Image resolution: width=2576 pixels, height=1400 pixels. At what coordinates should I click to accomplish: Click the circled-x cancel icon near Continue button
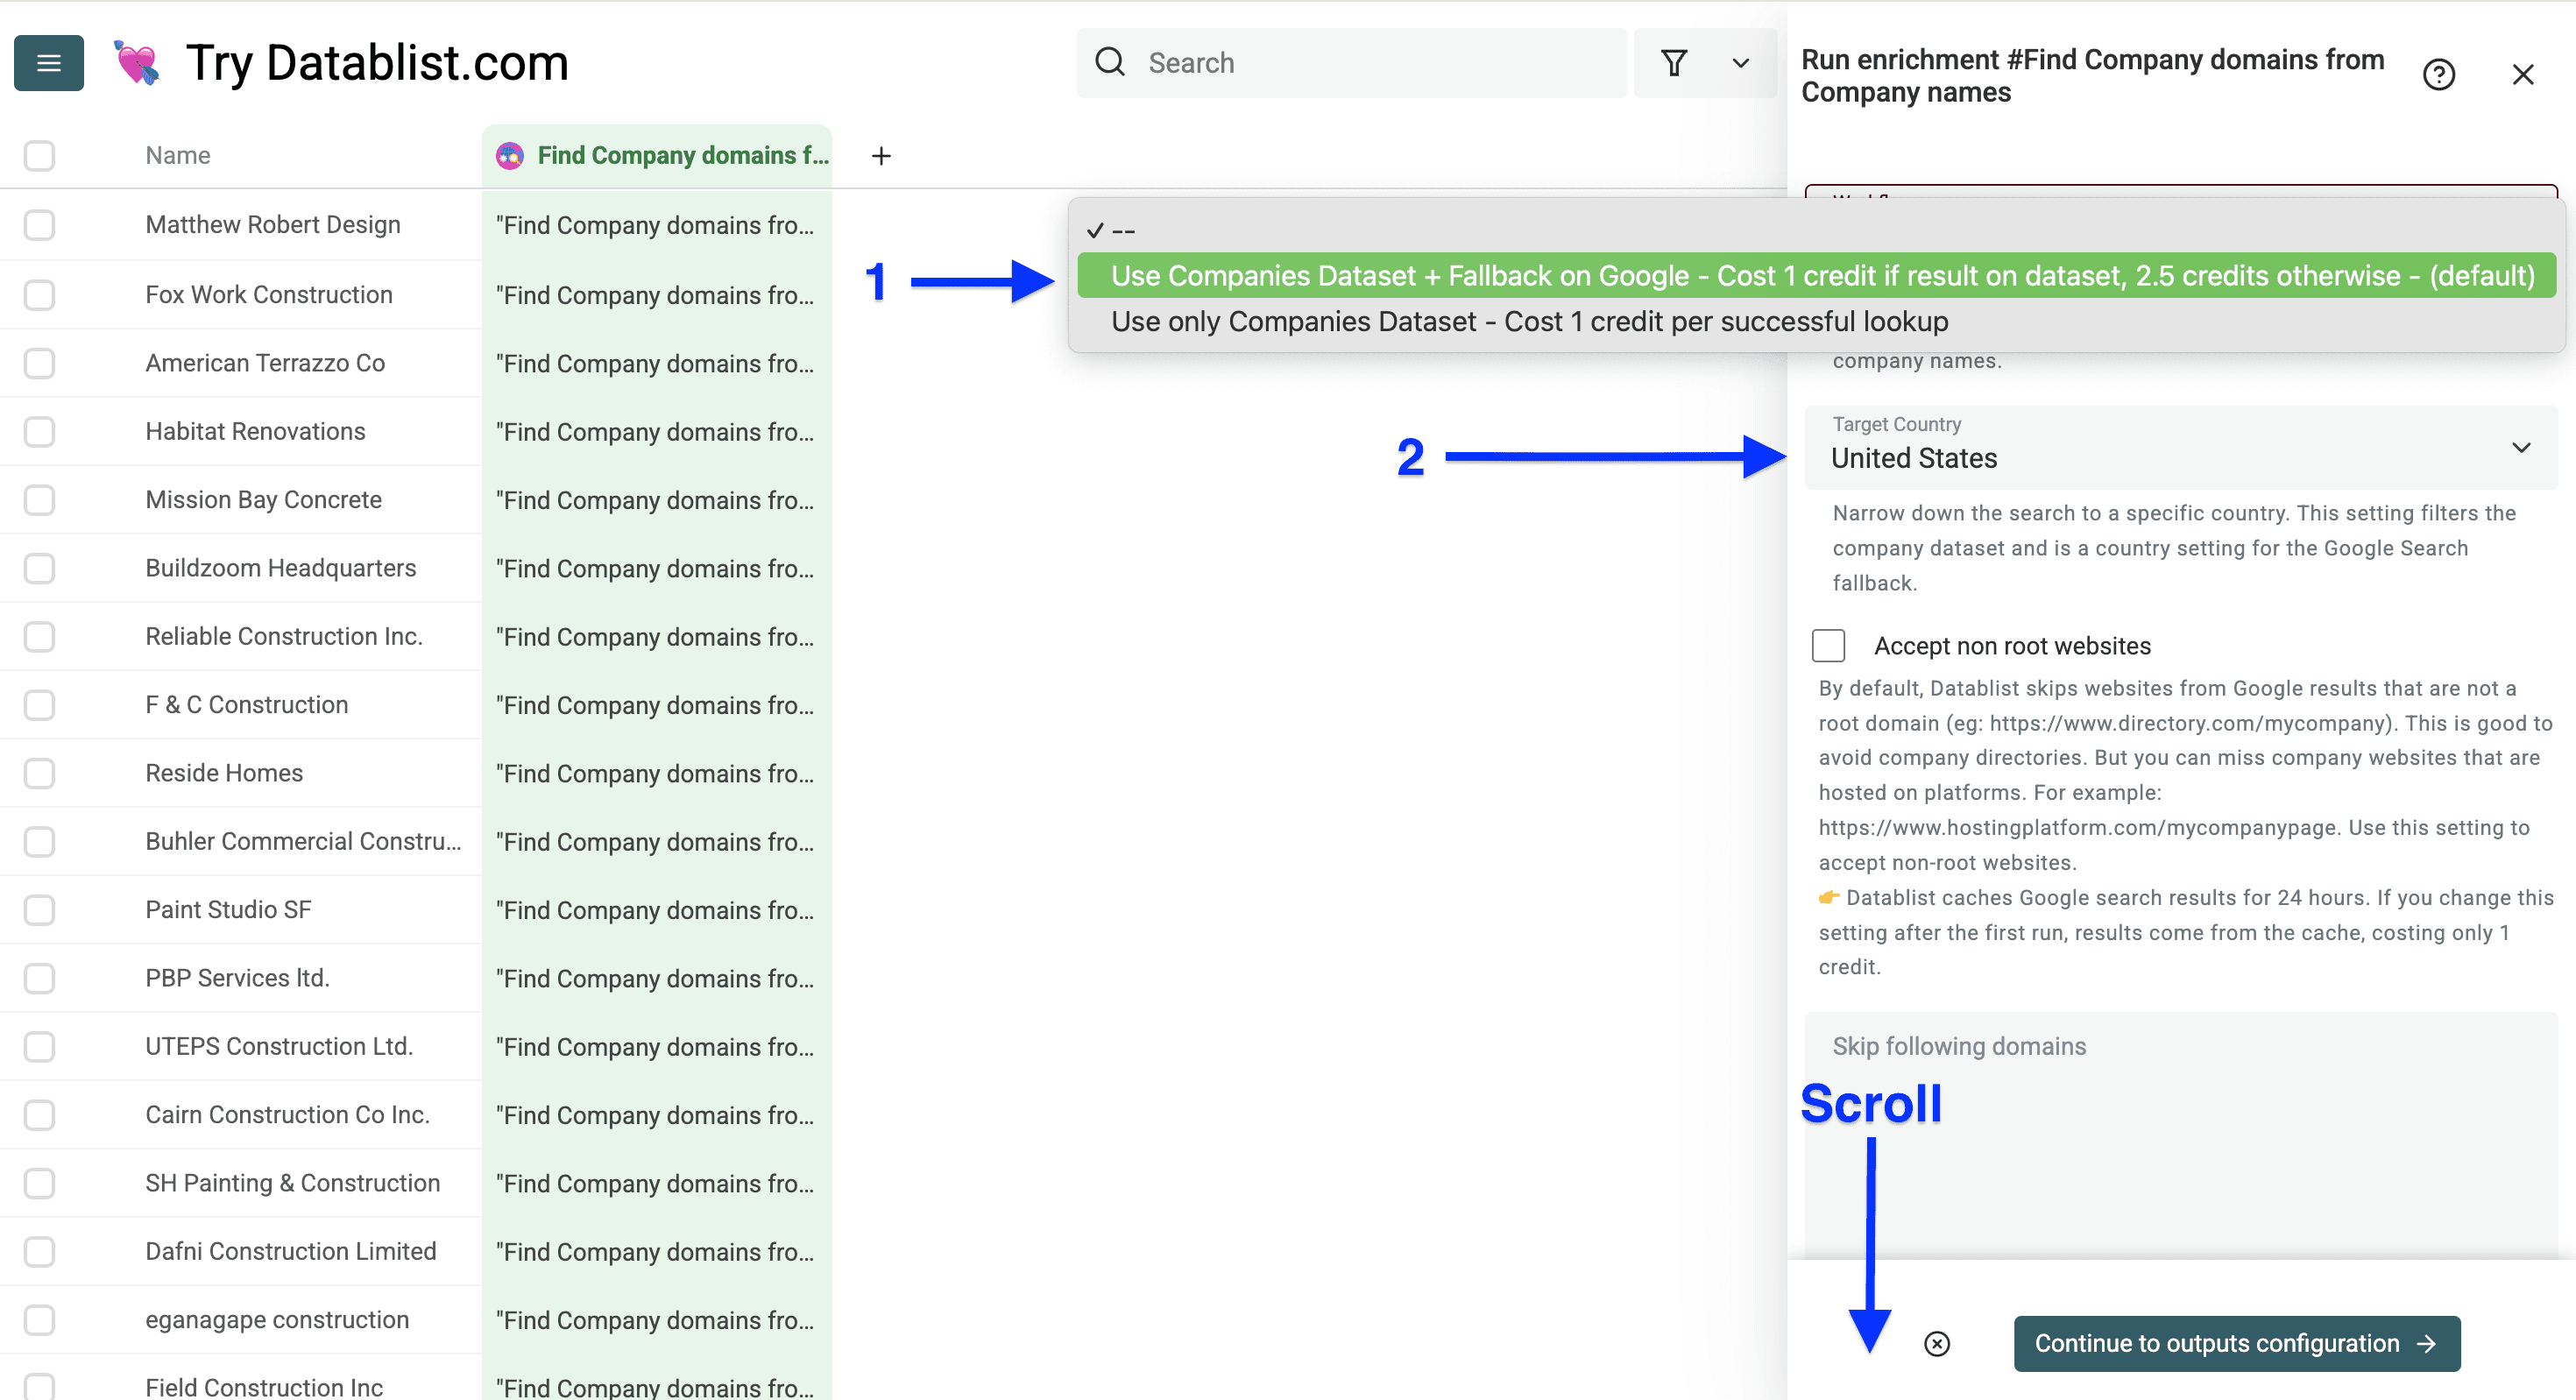1937,1343
